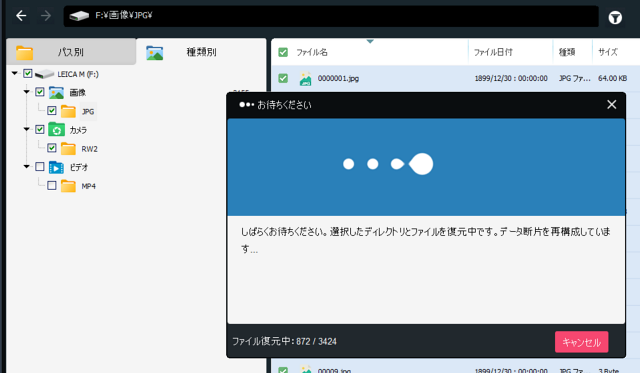Sort by 種類 column header
Viewport: 640px width, 373px height.
567,52
